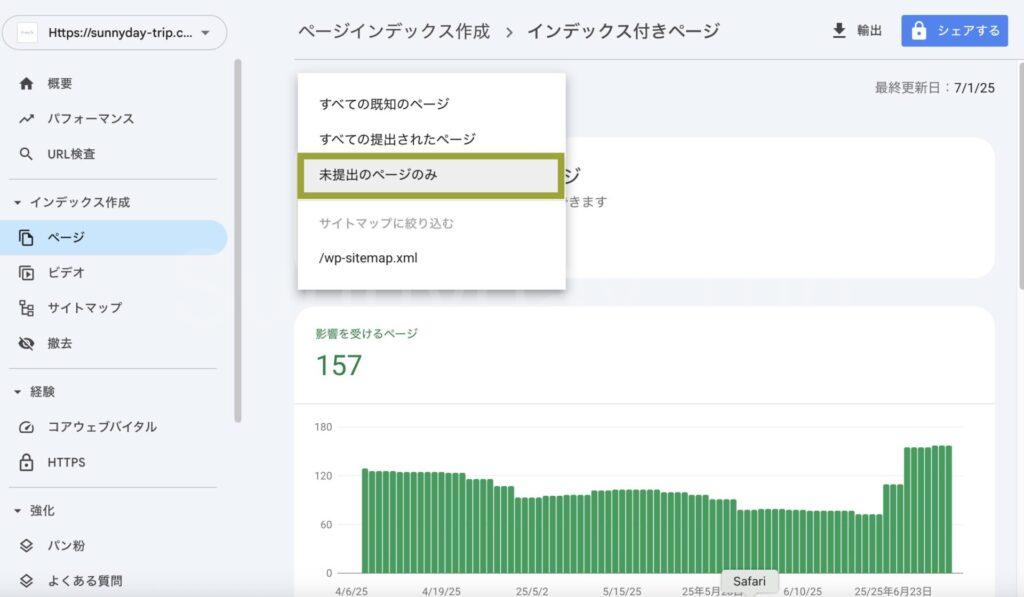Click ページインデックス作成 breadcrumb link
This screenshot has height=597, width=1024.
[394, 31]
